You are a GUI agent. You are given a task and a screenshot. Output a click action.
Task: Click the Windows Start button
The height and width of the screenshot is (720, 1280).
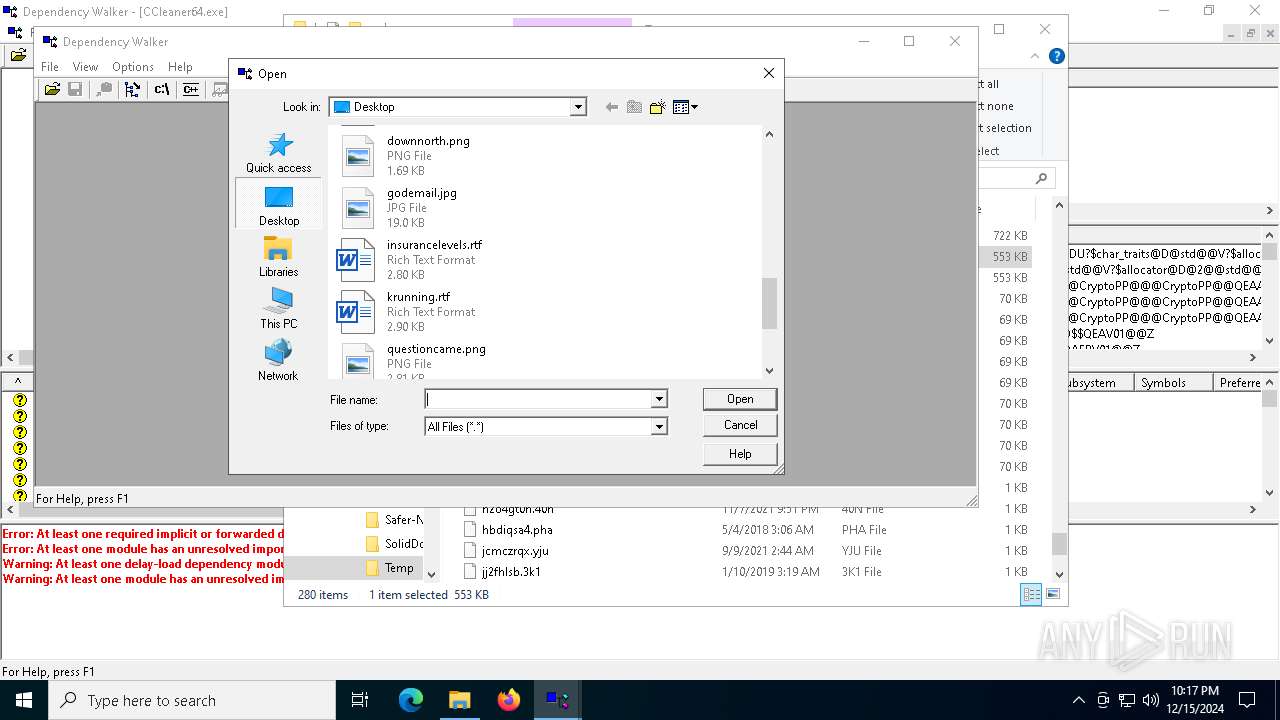[24, 700]
